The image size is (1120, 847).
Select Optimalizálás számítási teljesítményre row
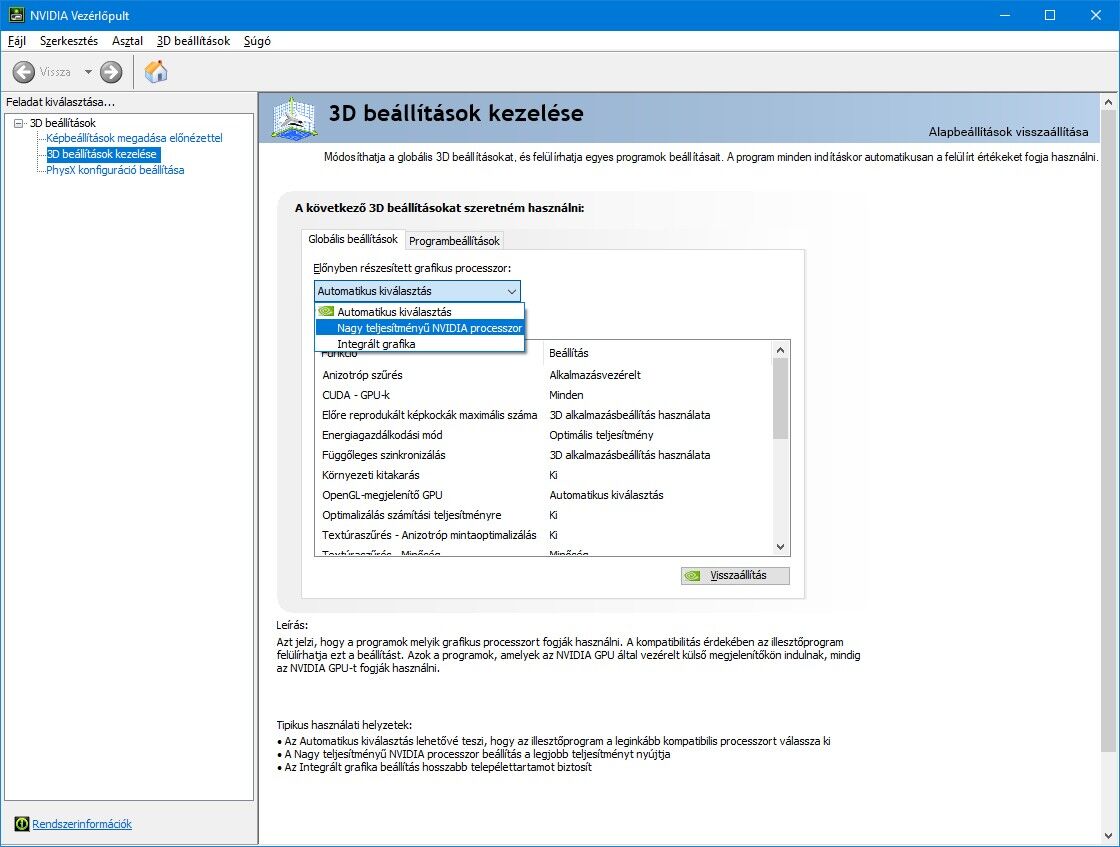coord(543,515)
